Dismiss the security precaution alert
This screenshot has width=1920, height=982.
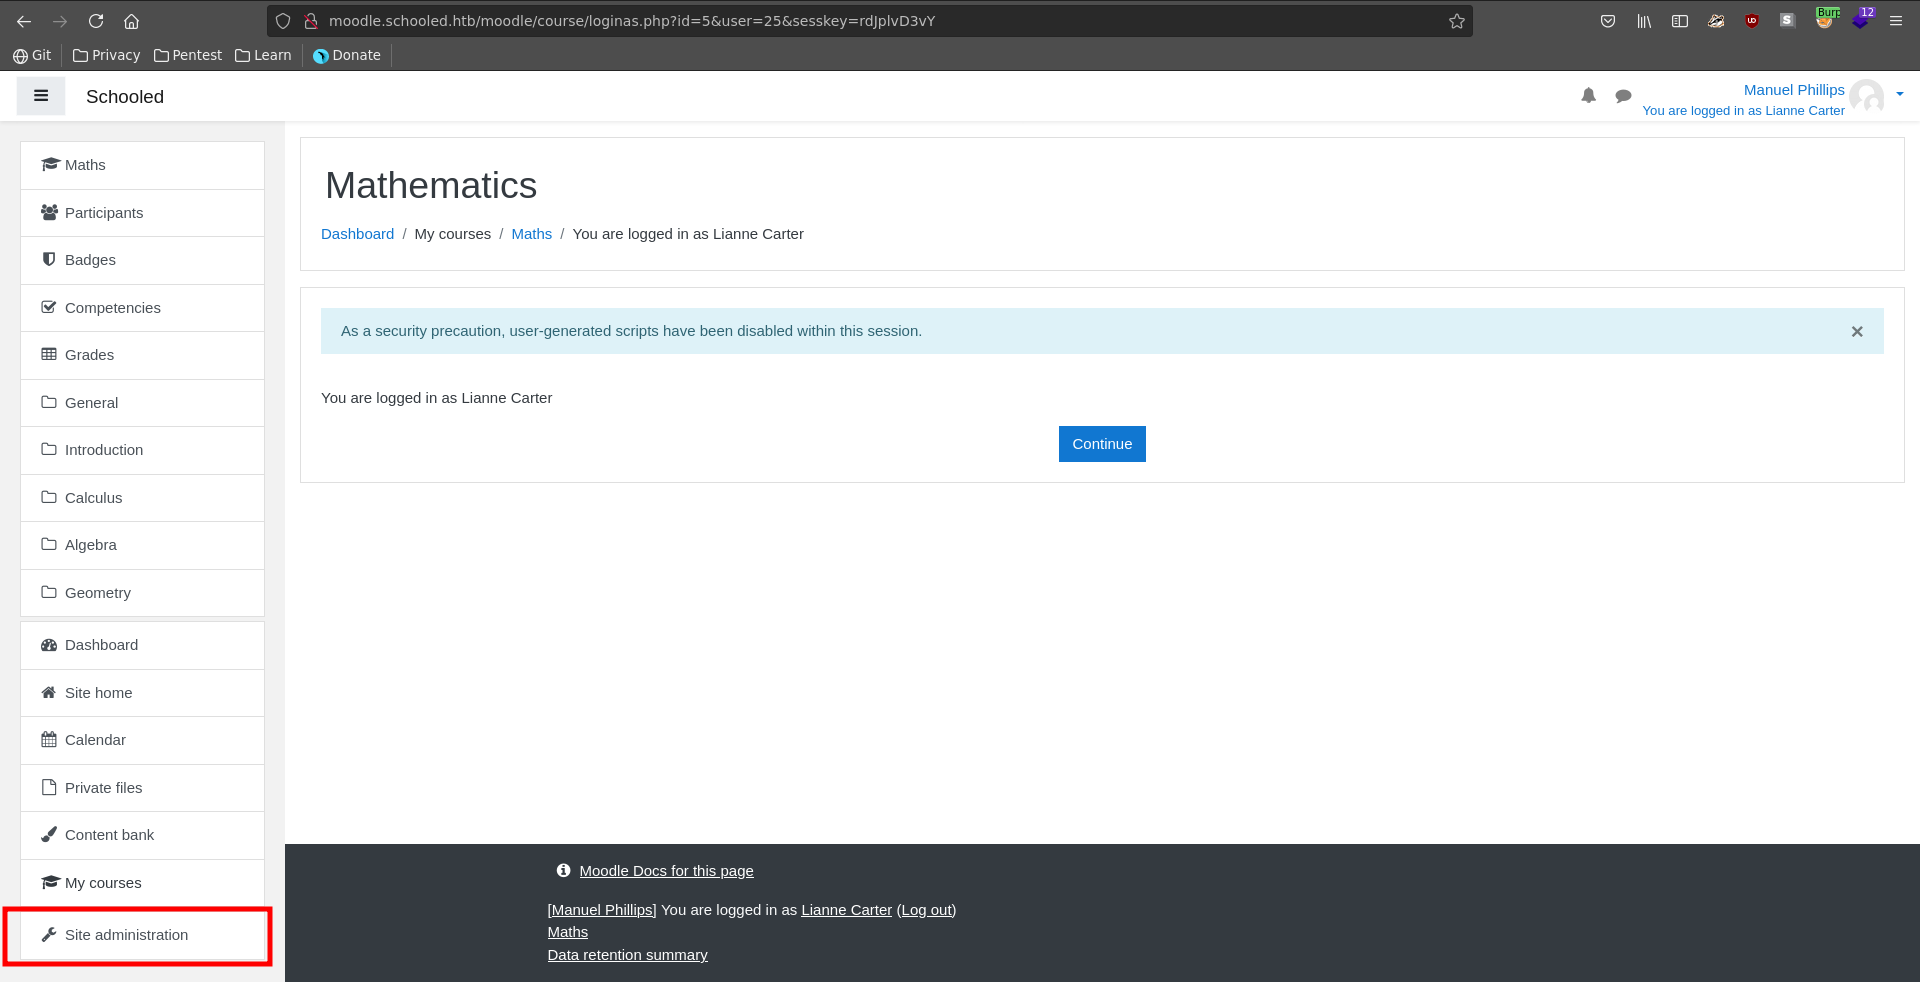coord(1857,332)
